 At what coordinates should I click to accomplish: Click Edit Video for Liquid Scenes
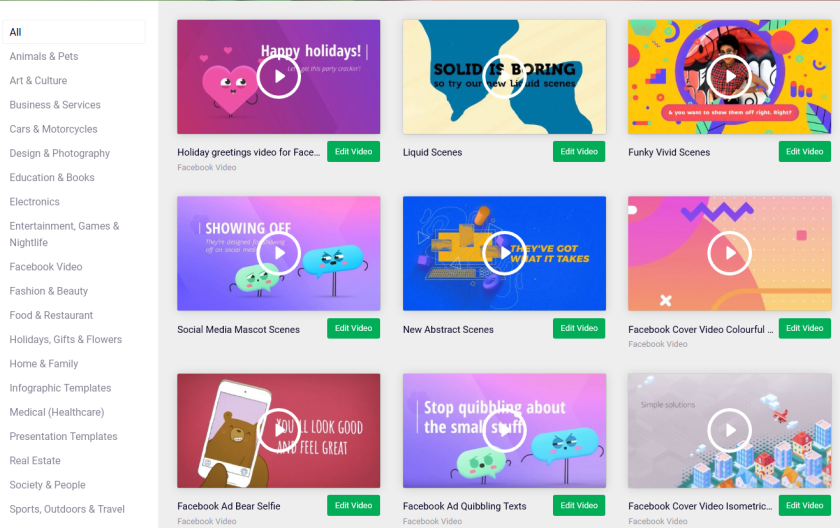click(x=579, y=152)
